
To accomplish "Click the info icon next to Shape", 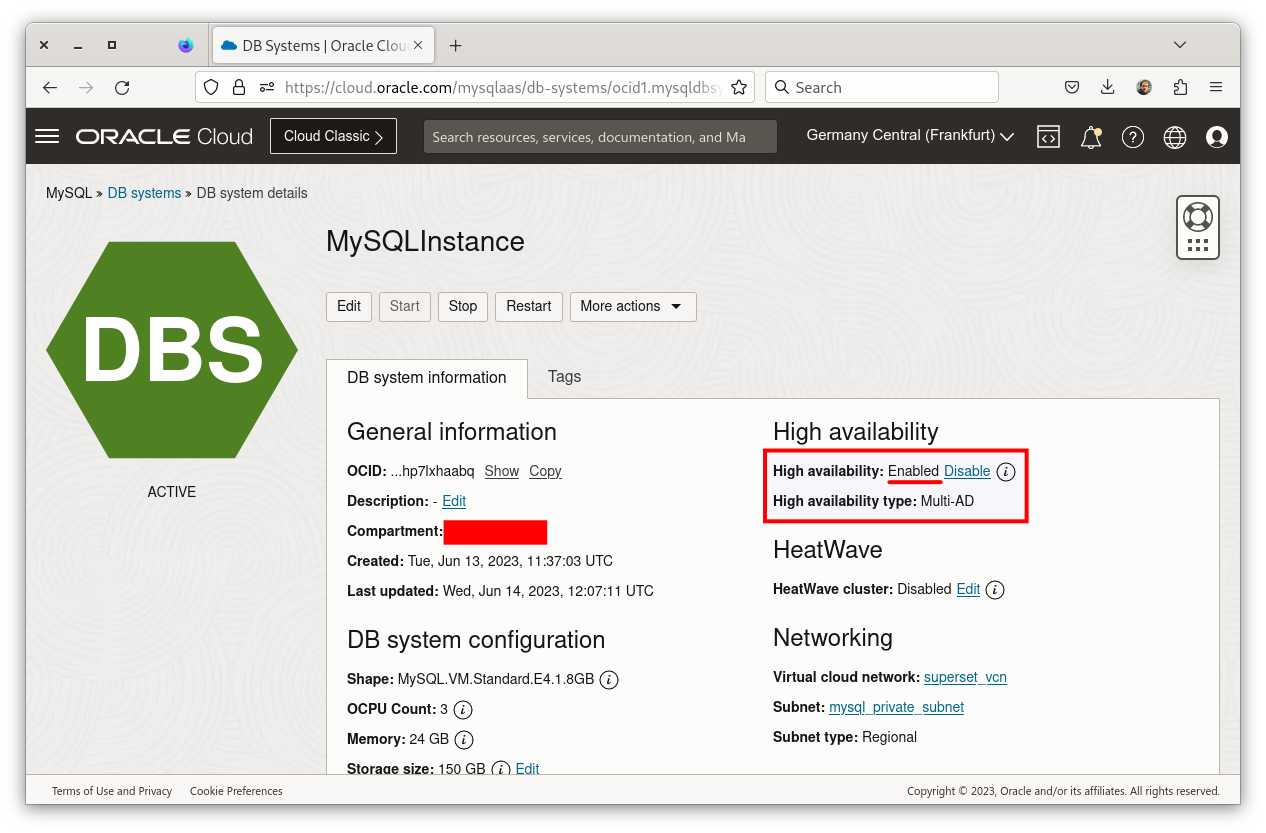I will [x=609, y=680].
